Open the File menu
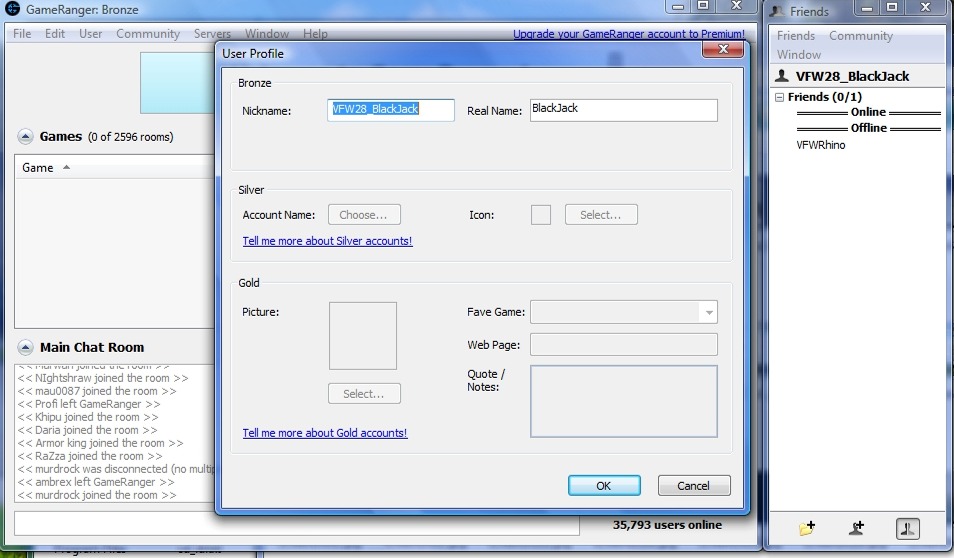 coord(22,34)
